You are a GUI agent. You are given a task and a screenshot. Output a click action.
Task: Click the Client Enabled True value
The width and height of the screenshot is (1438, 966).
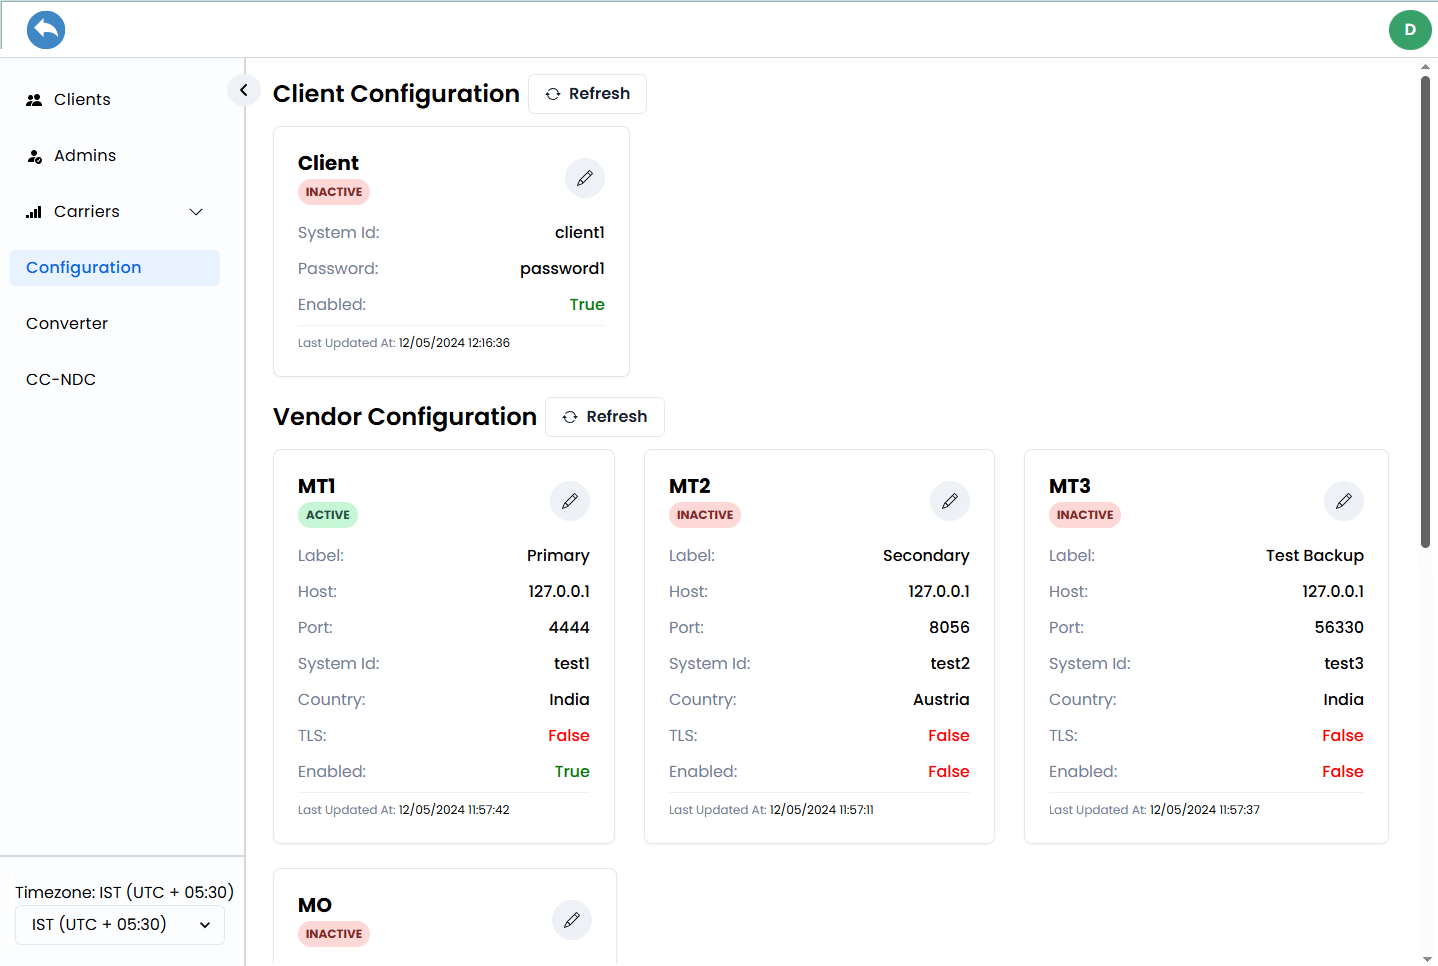click(587, 305)
